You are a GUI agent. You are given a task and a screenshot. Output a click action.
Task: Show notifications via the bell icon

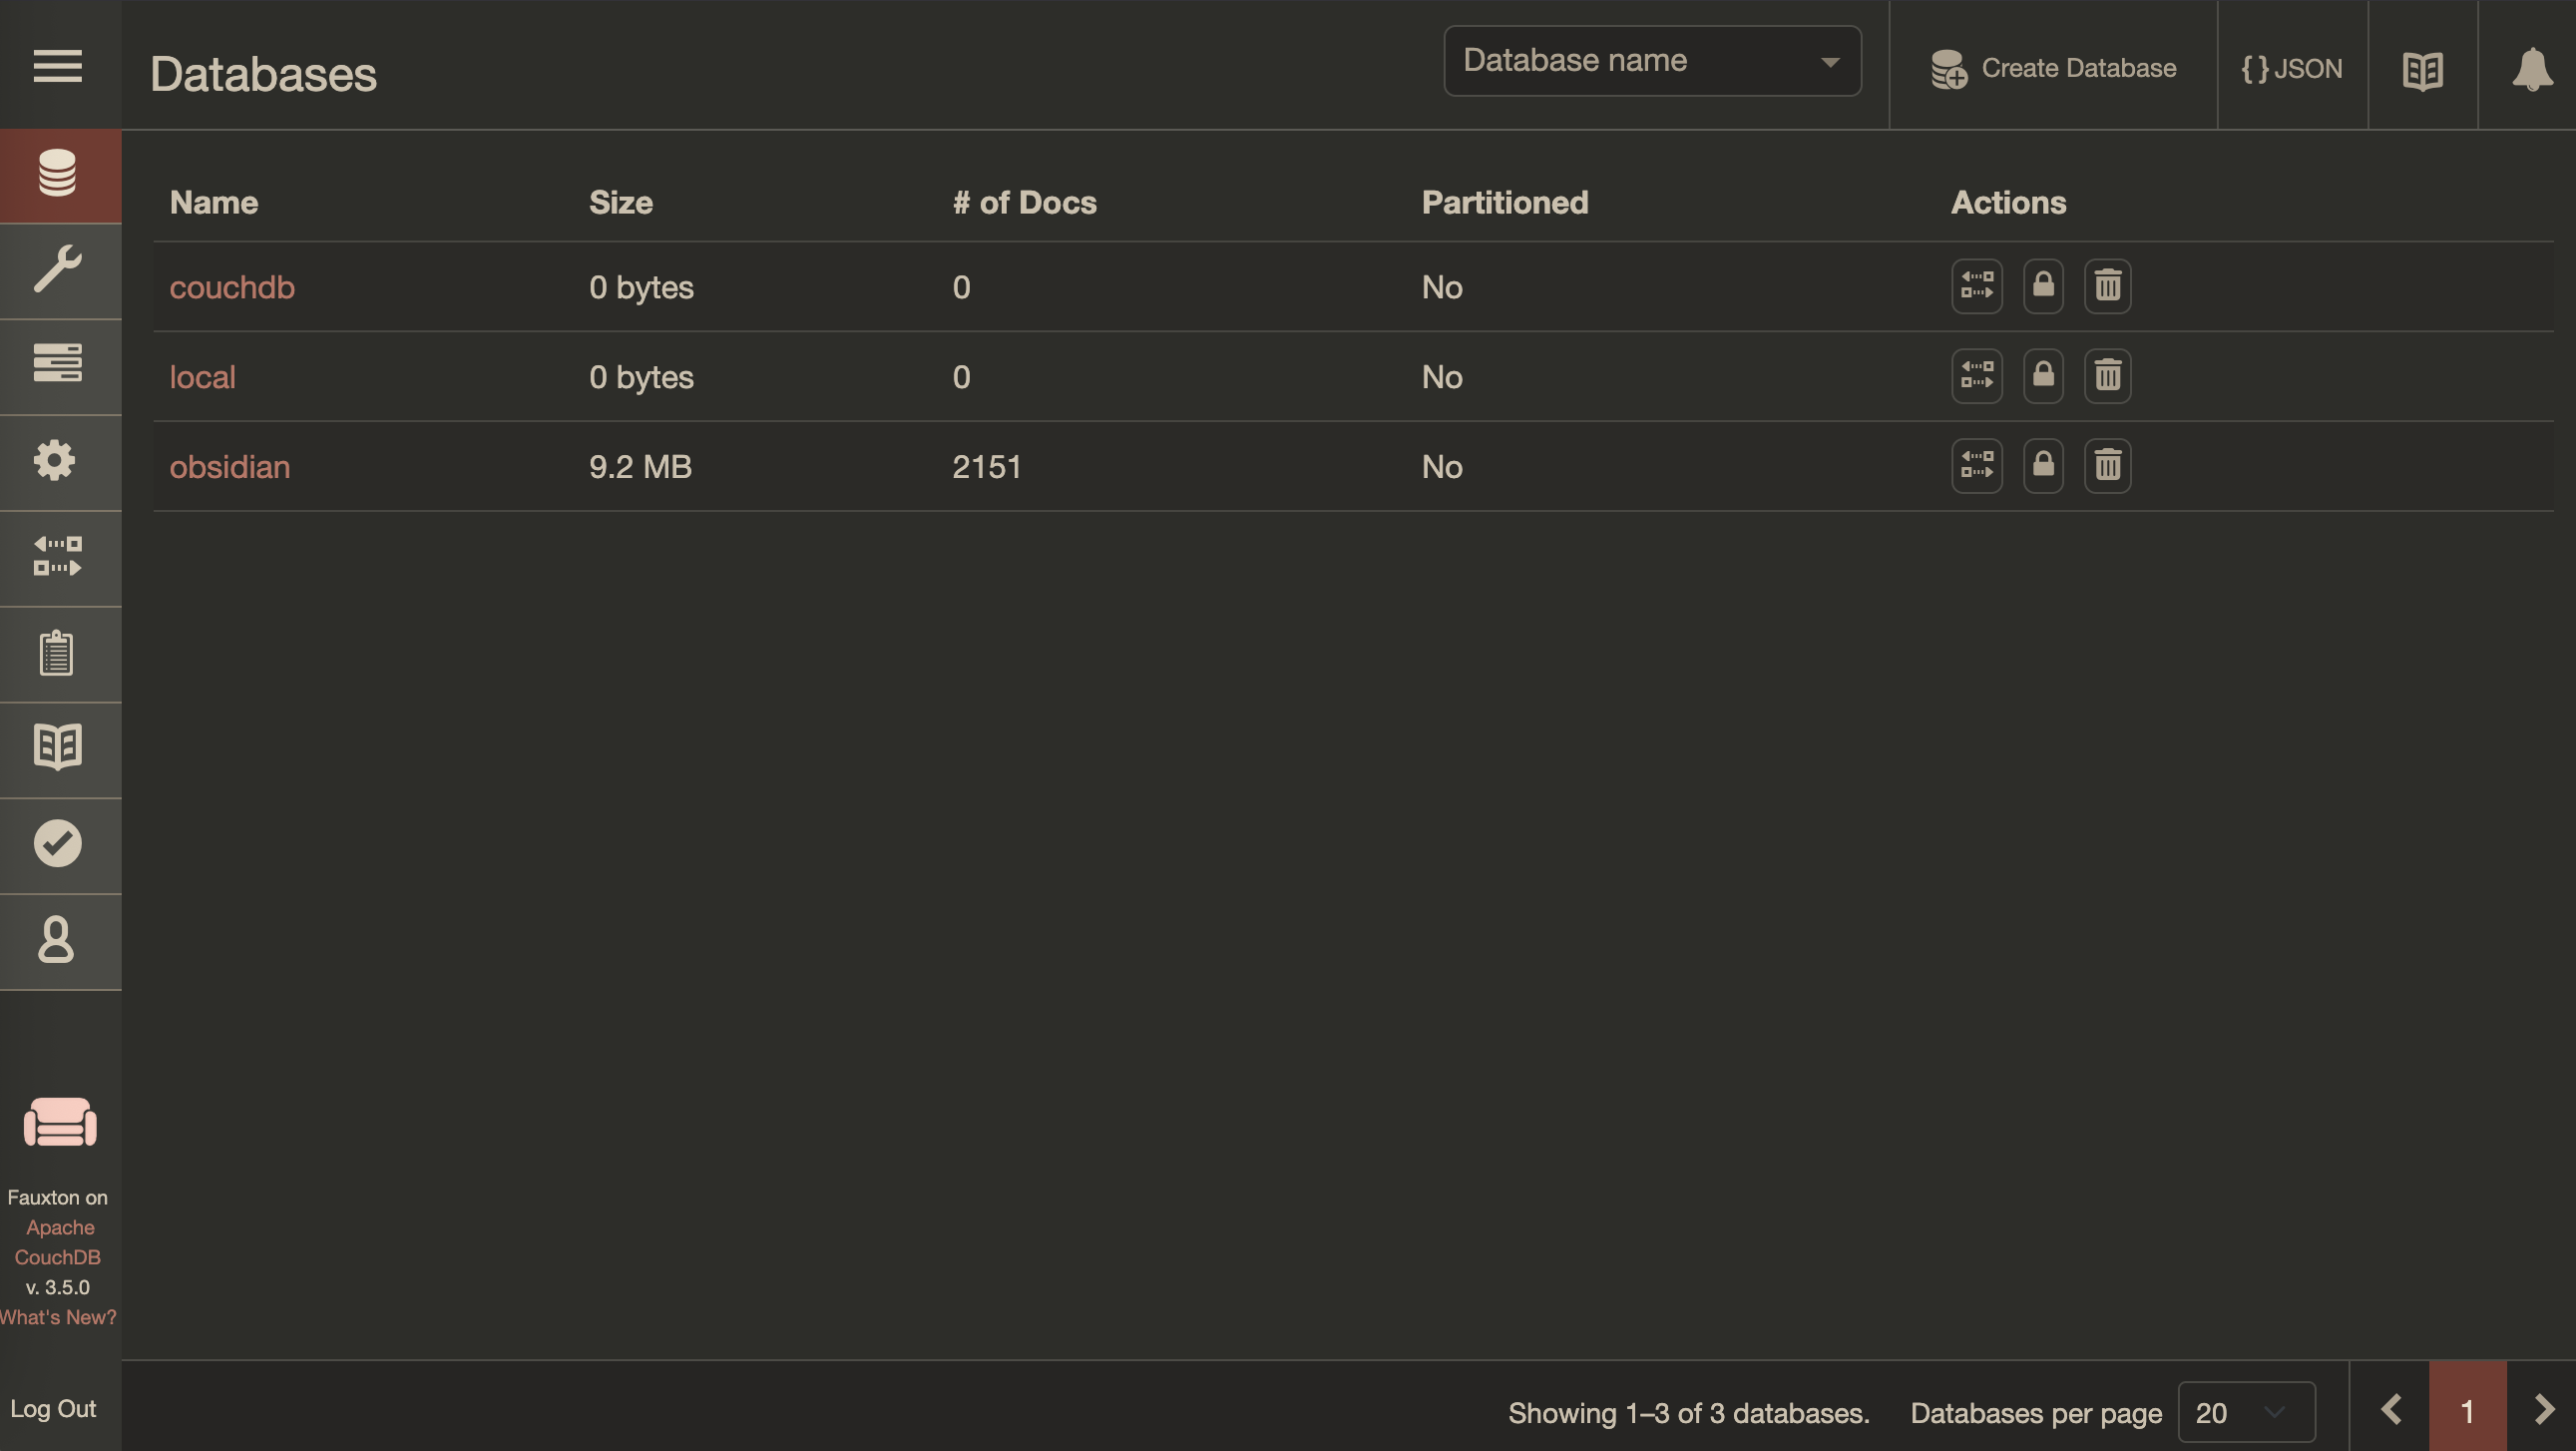[2531, 68]
